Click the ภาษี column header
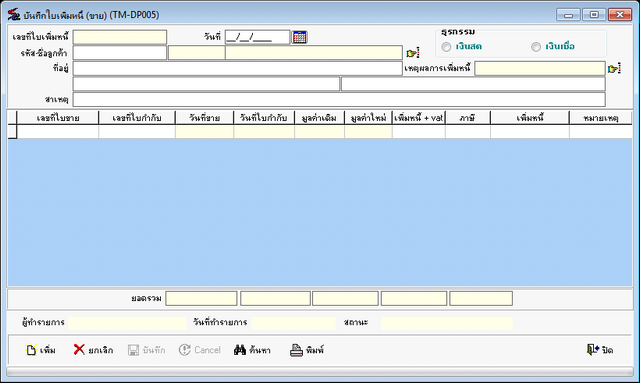Viewport: 640px width, 383px height. coord(468,118)
